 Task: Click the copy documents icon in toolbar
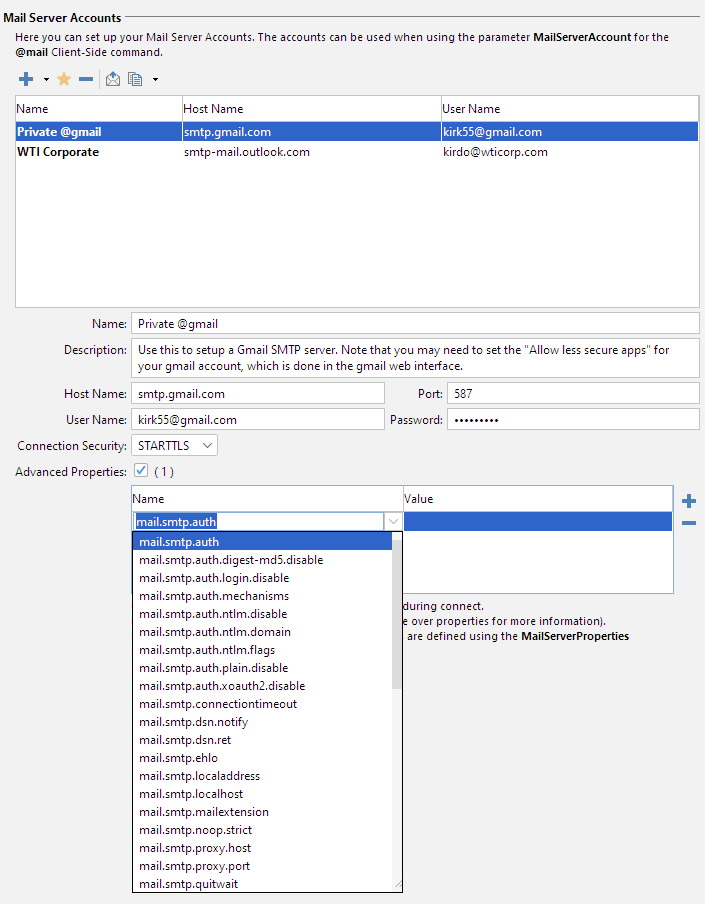(x=136, y=79)
